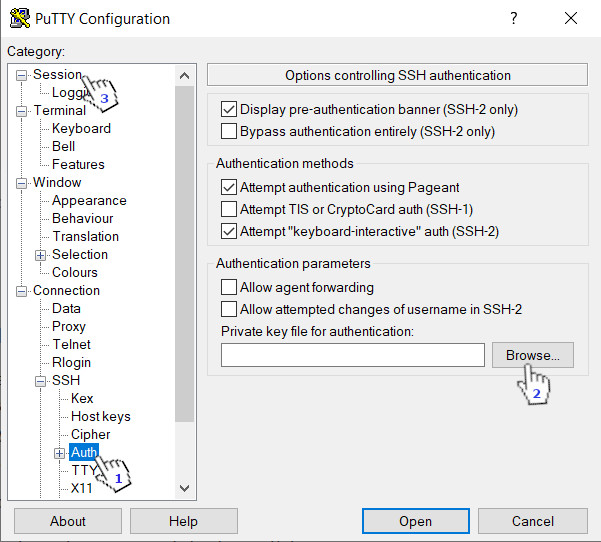The height and width of the screenshot is (542, 601).
Task: Click the Cancel button
Action: pyautogui.click(x=533, y=521)
